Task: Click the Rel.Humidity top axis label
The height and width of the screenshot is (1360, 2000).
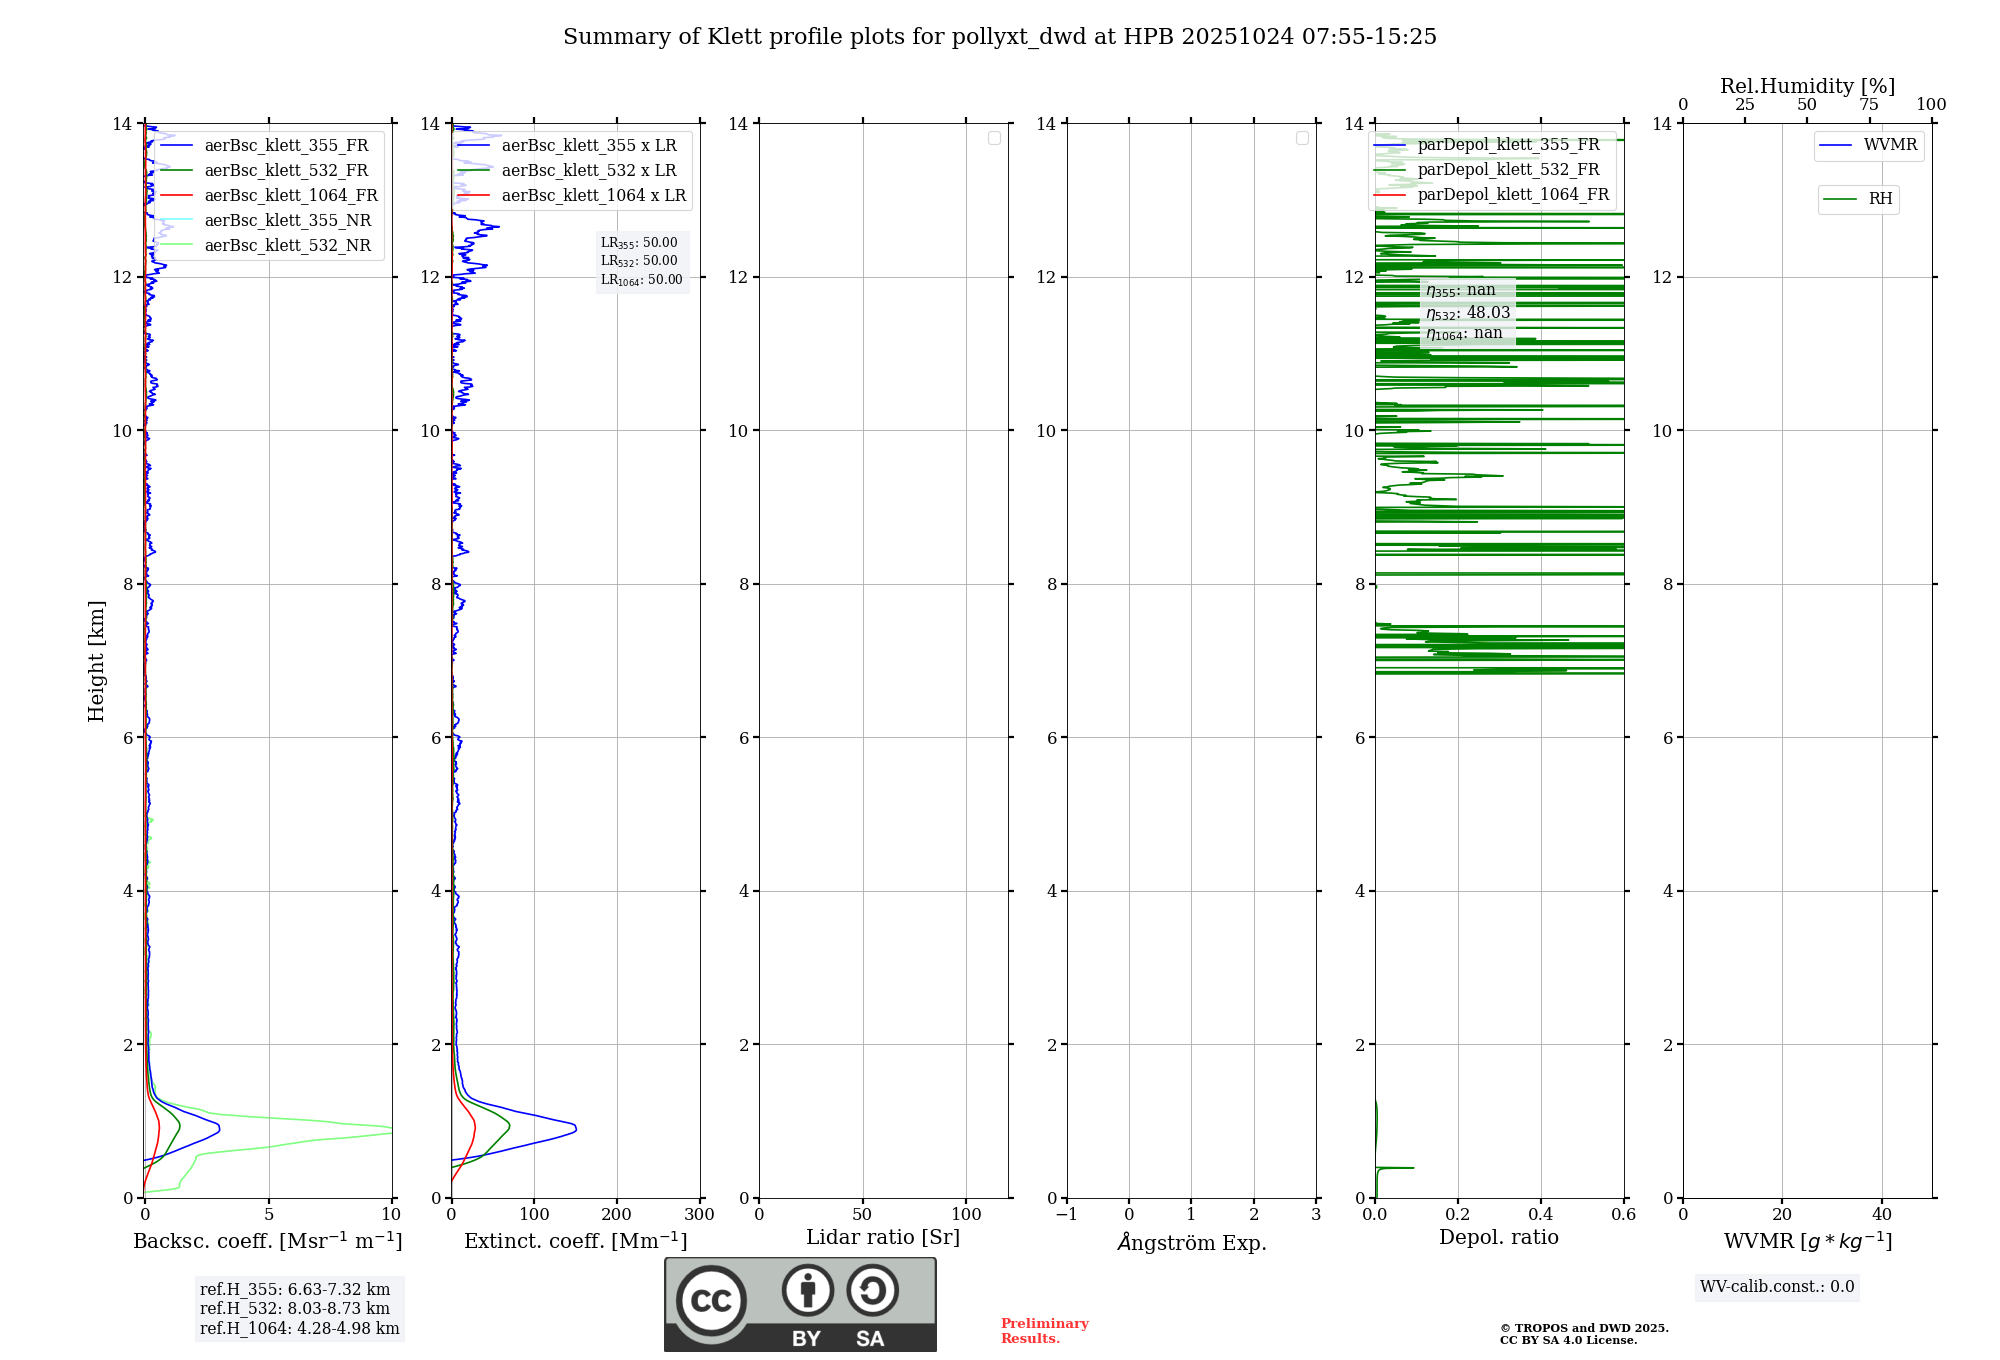Action: point(1807,86)
